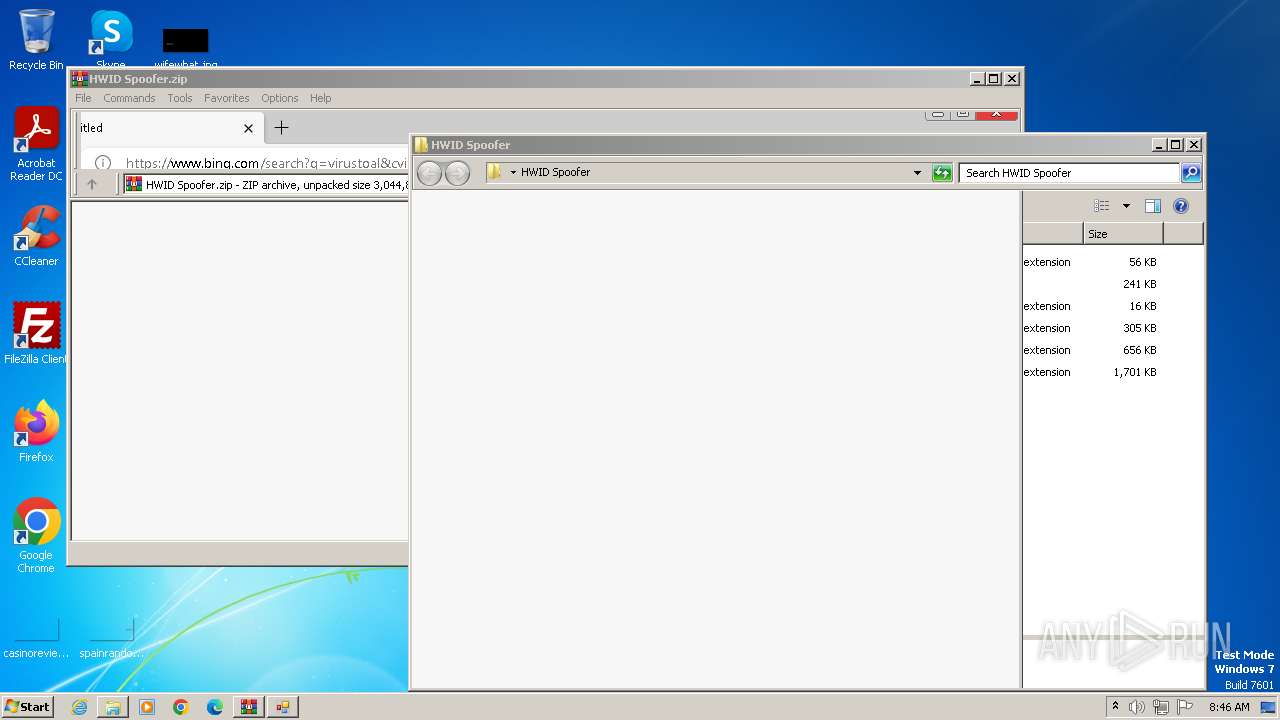Open the CCleaner desktop shortcut
The height and width of the screenshot is (720, 1280).
pyautogui.click(x=36, y=236)
